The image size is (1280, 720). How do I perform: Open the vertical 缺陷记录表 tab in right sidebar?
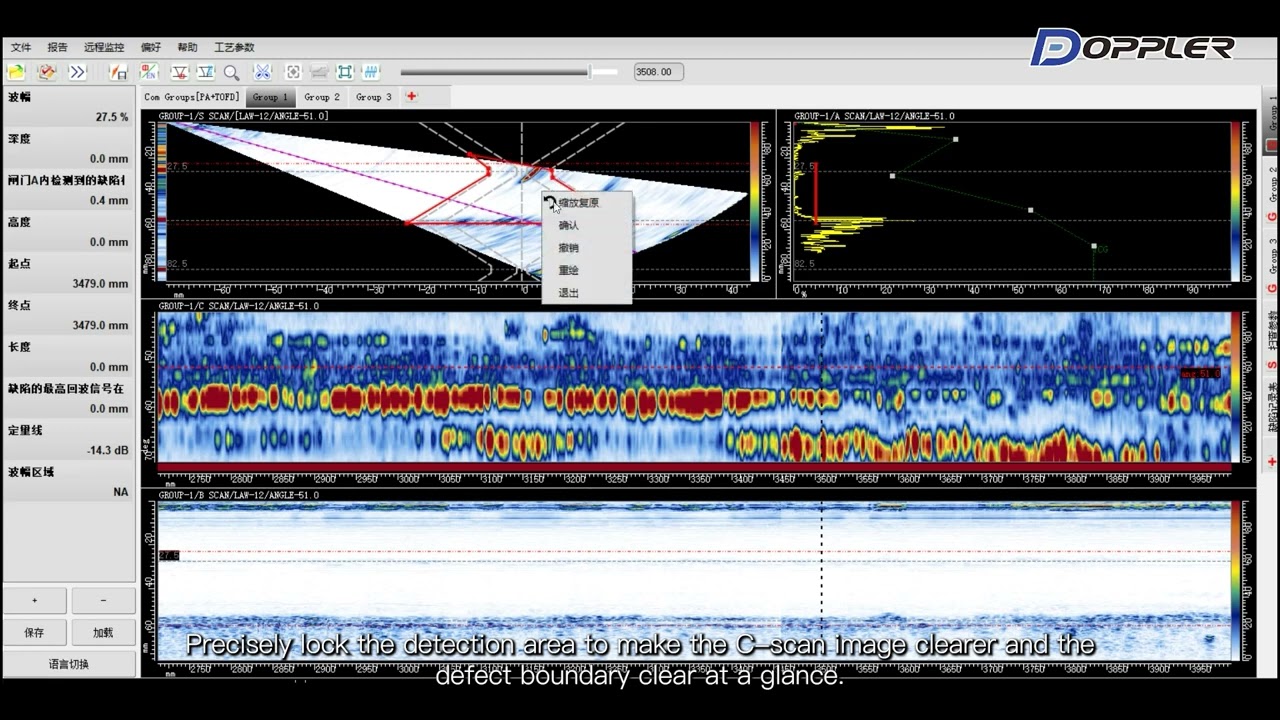click(1272, 408)
